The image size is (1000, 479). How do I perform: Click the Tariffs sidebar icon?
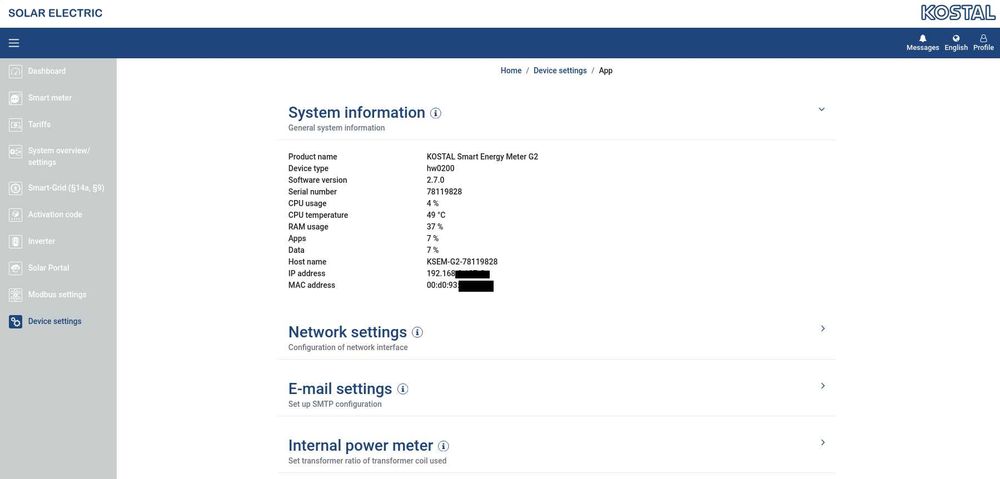pos(15,125)
